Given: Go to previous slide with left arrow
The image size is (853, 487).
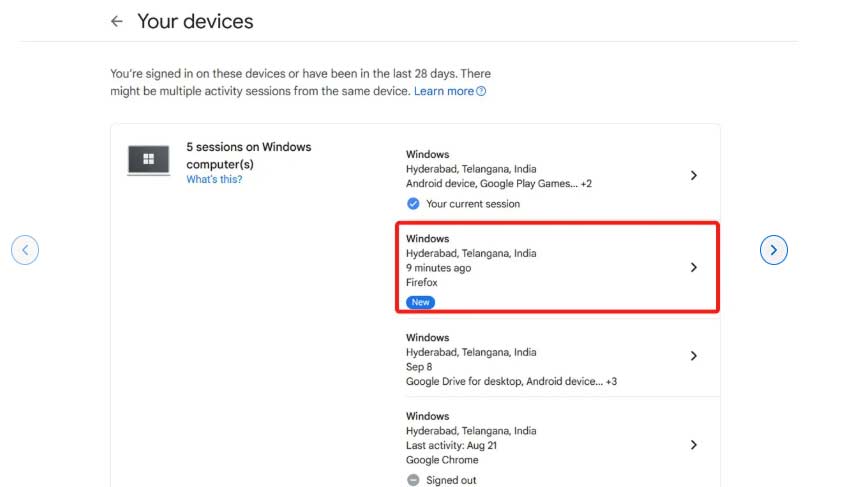Looking at the screenshot, I should click(25, 250).
